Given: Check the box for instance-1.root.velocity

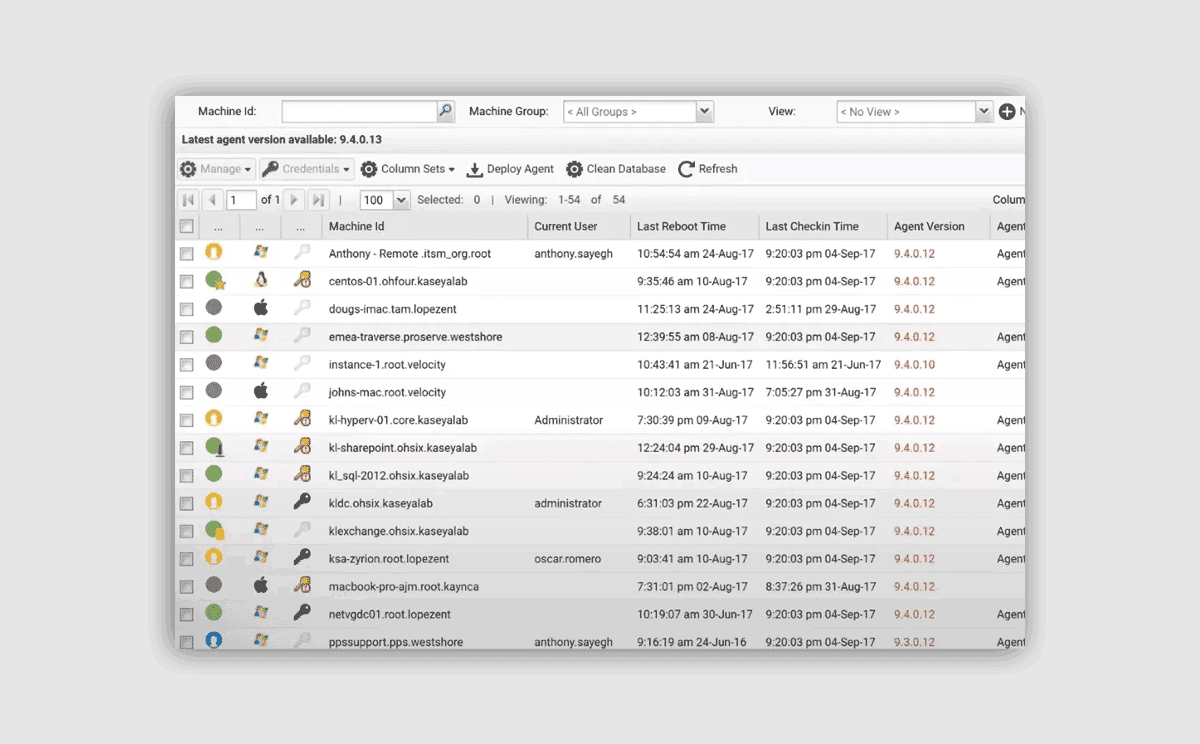Looking at the screenshot, I should (x=186, y=366).
